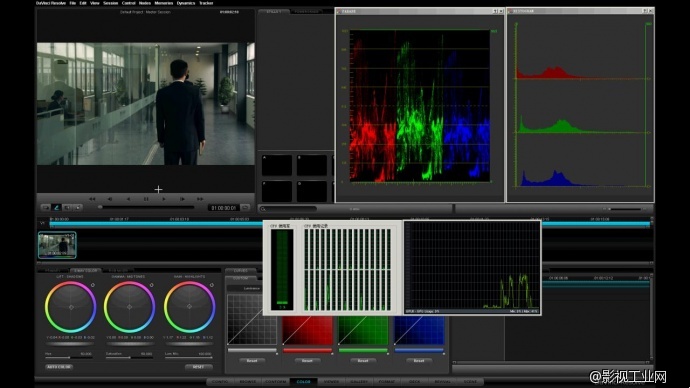The image size is (690, 388).
Task: Pause viewer playback
Action: coord(146,199)
